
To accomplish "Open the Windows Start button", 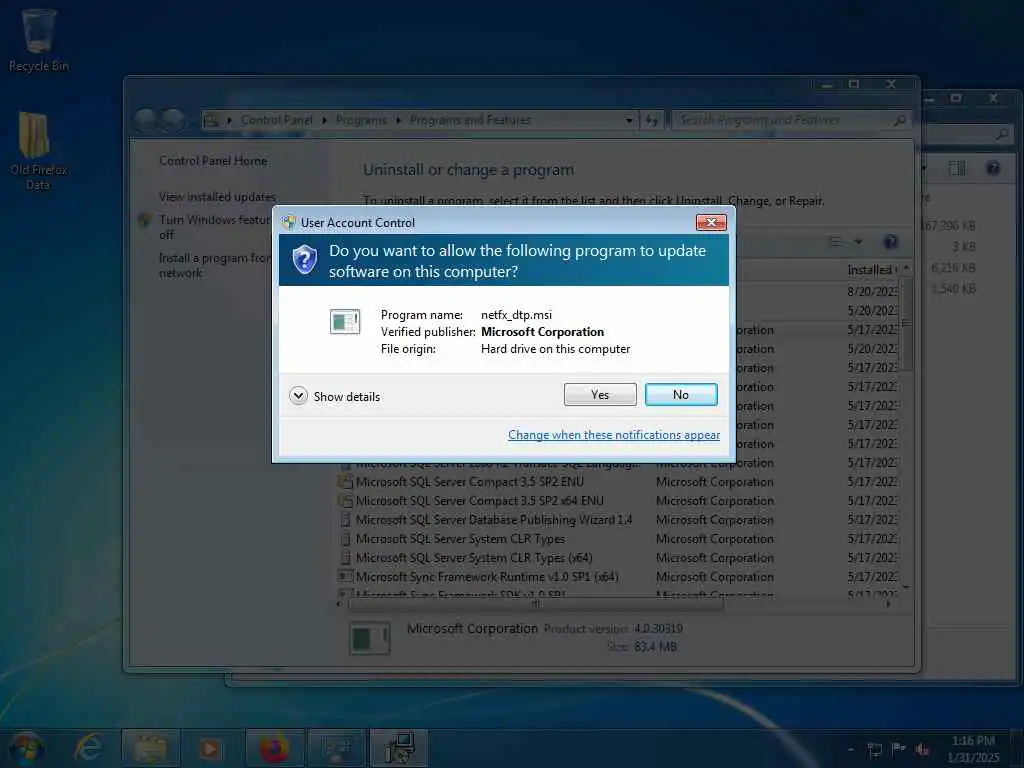I will [27, 748].
